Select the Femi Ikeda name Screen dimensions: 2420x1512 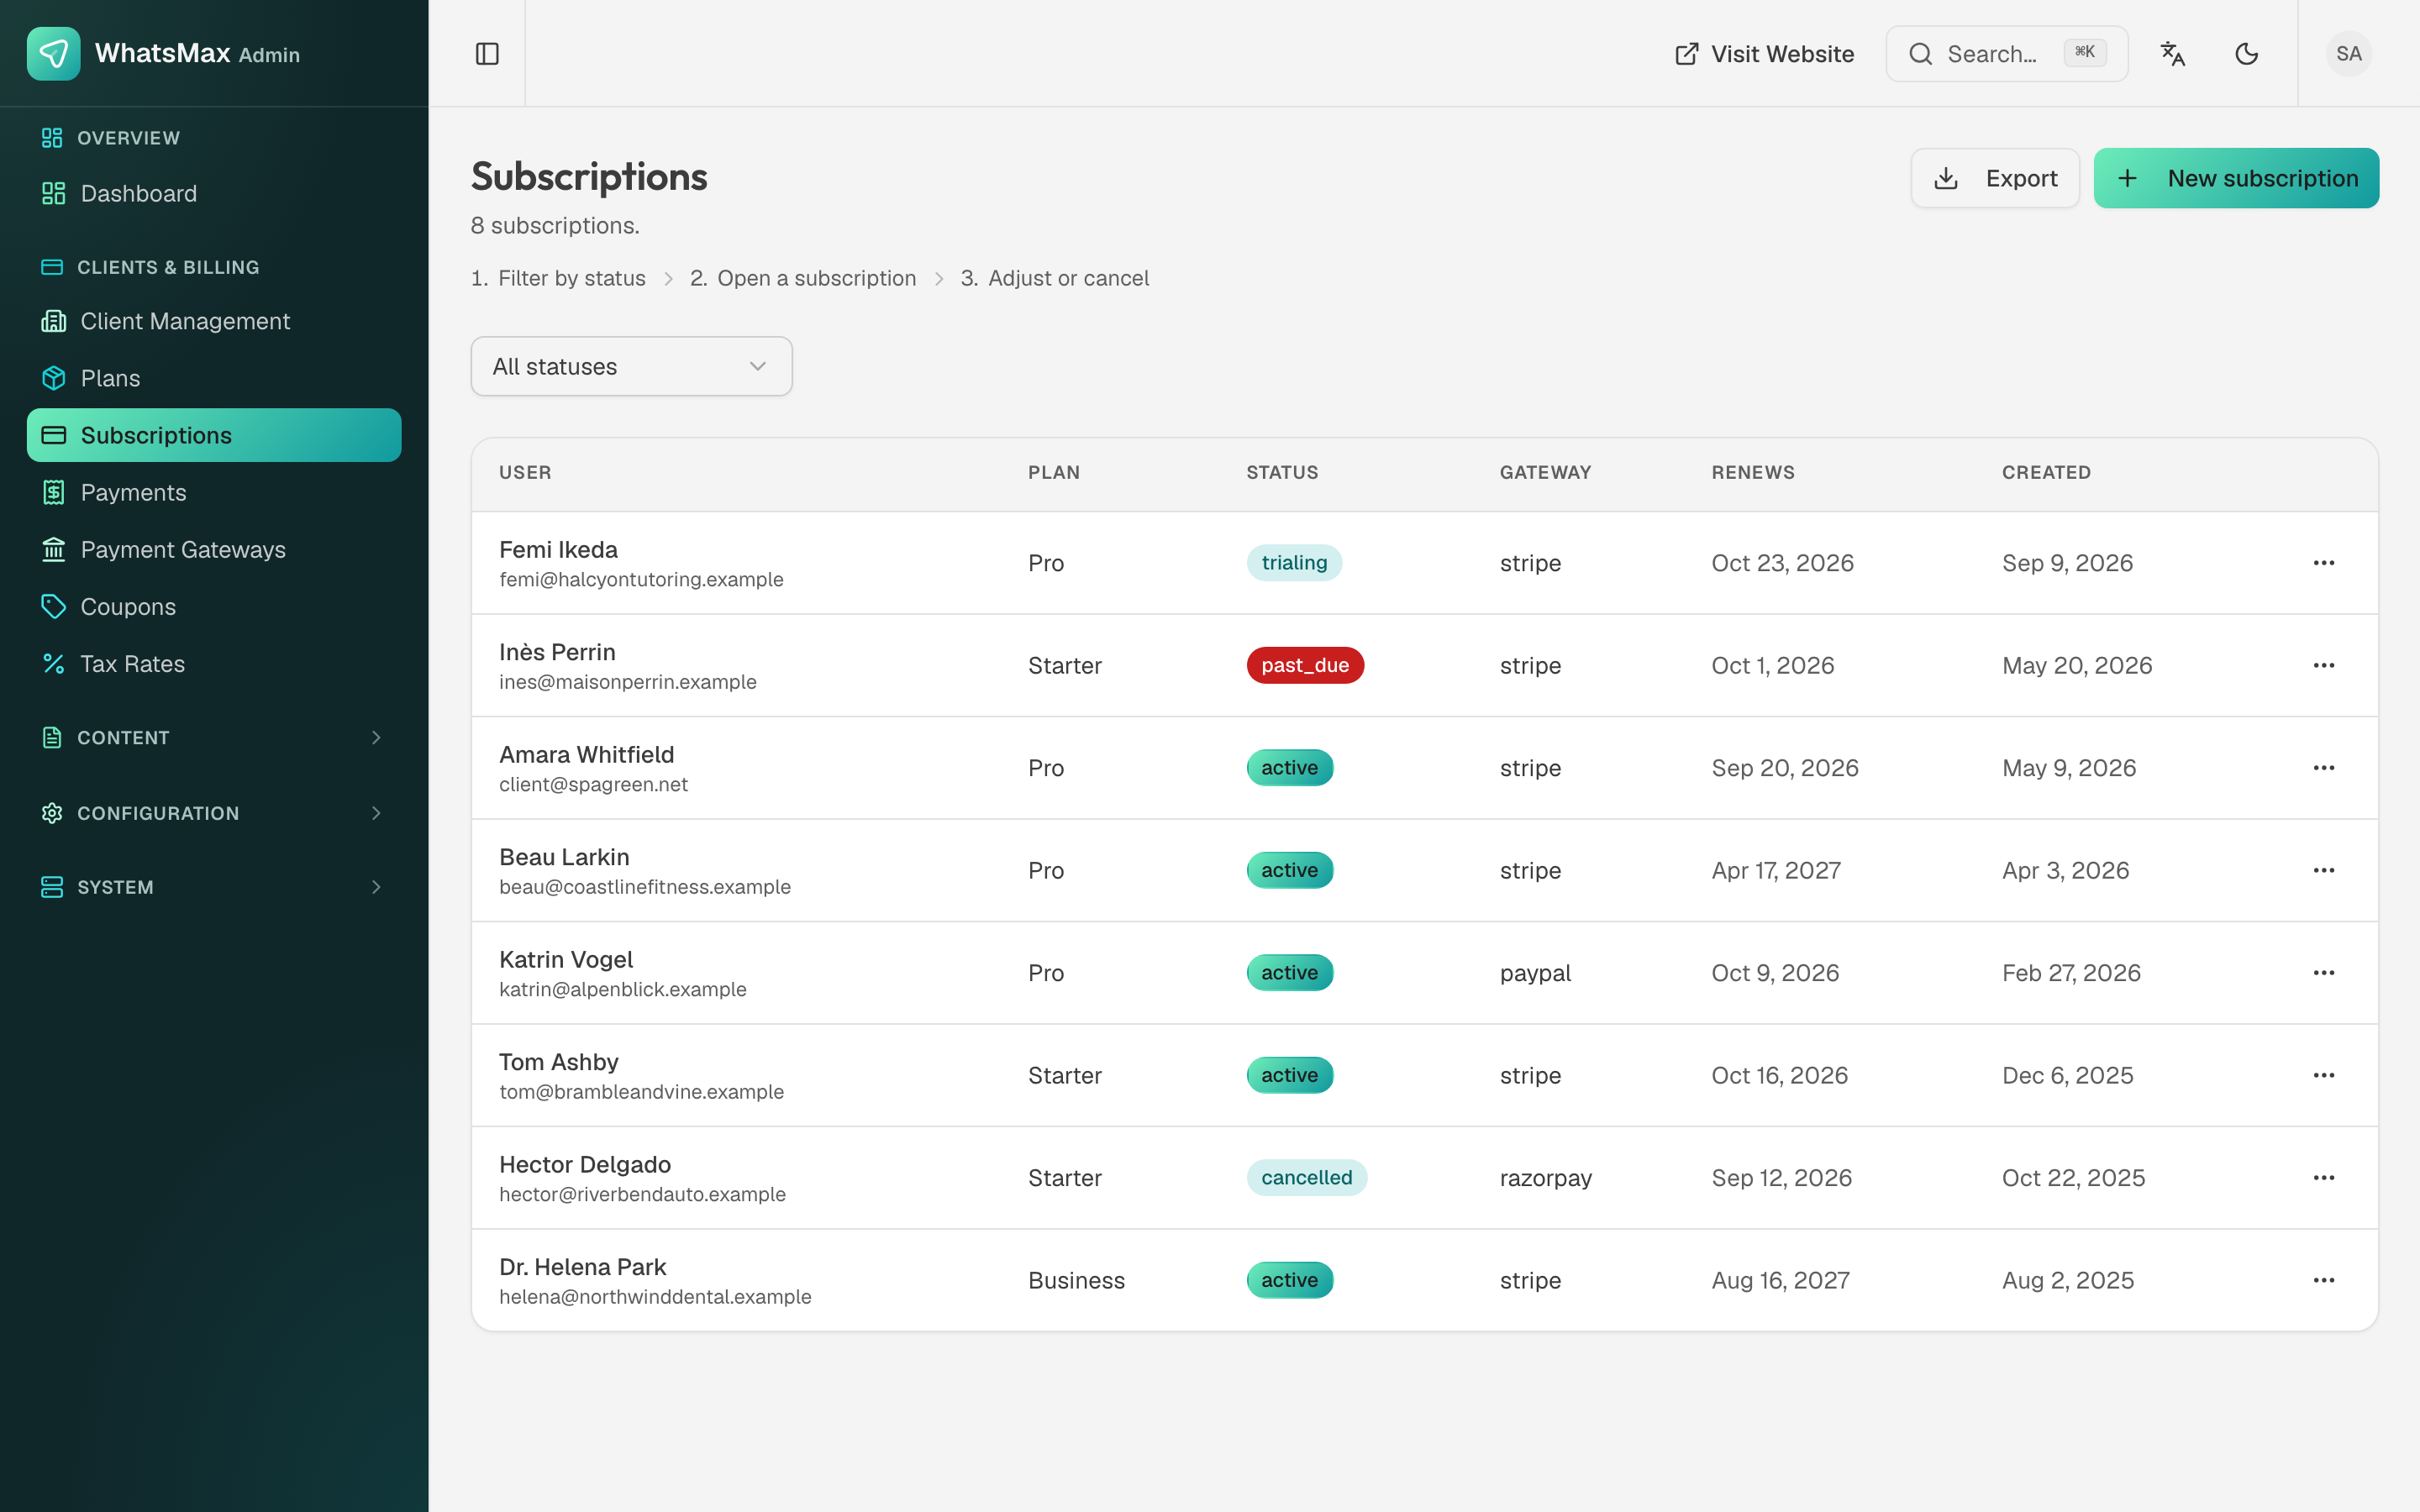(558, 550)
